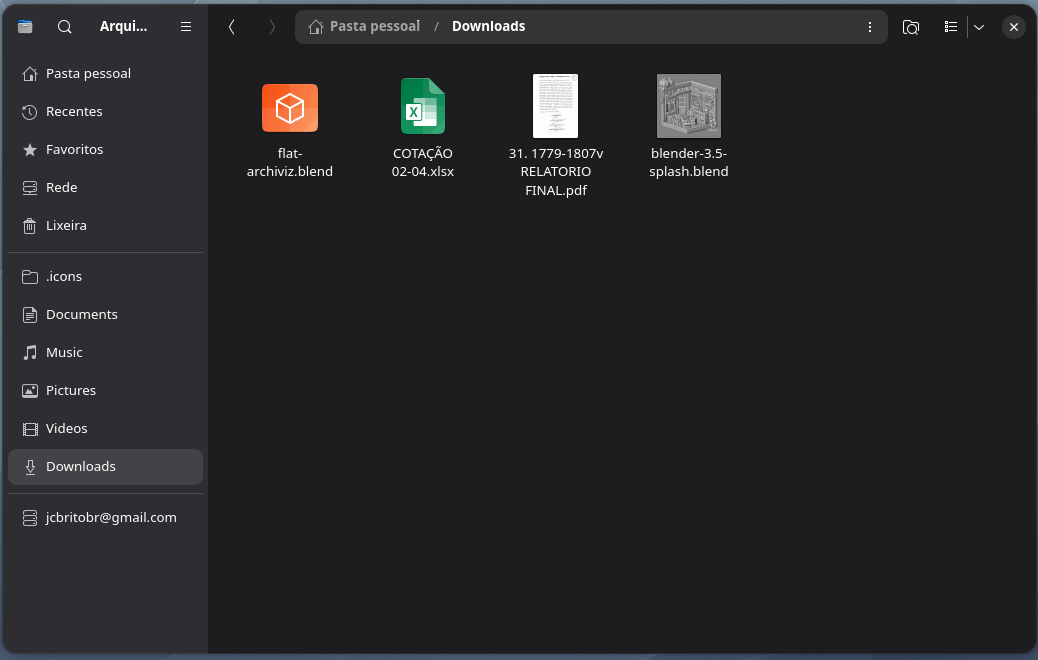1038x660 pixels.
Task: Select the flat-archiviz.blend file icon
Action: [x=290, y=108]
